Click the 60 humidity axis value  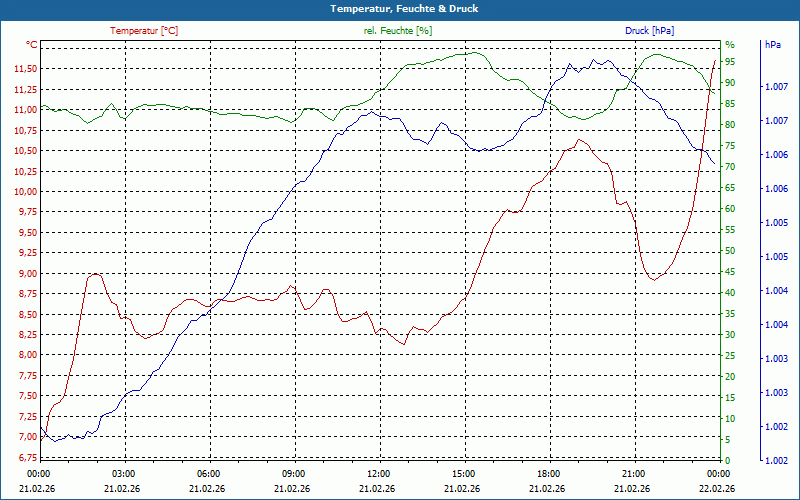tap(731, 209)
